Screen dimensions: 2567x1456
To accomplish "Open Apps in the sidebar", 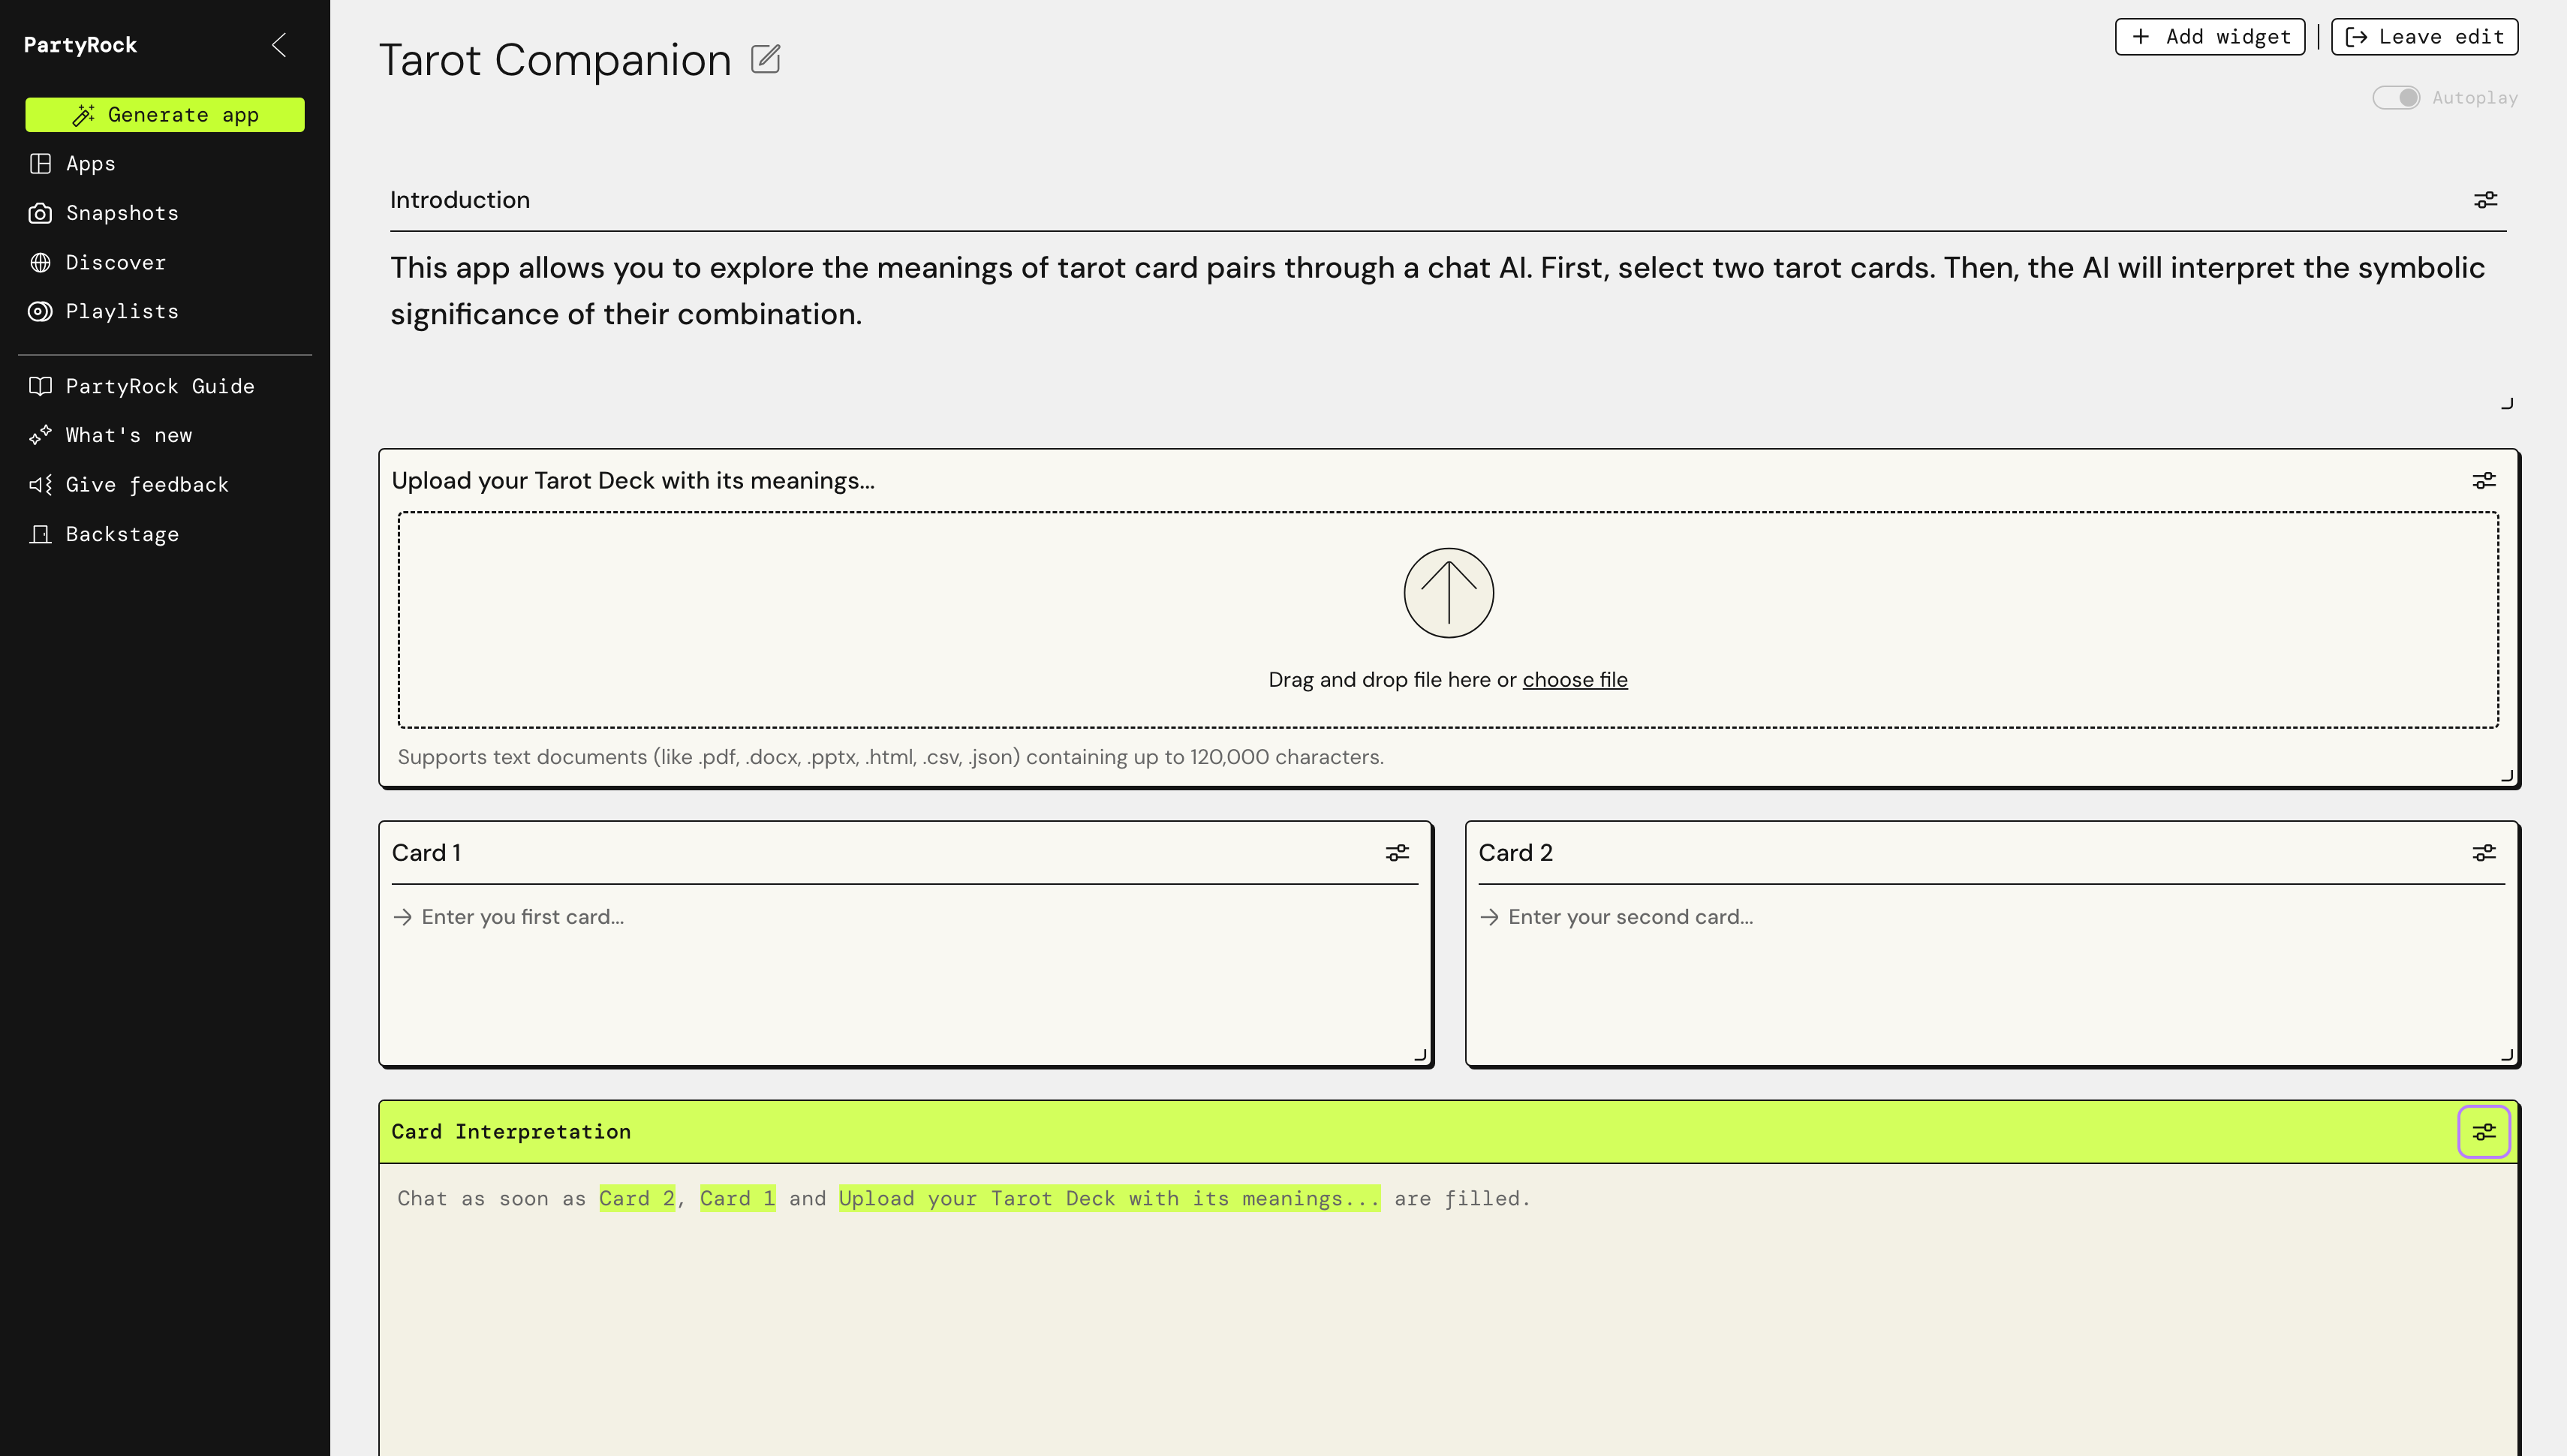I will (90, 164).
